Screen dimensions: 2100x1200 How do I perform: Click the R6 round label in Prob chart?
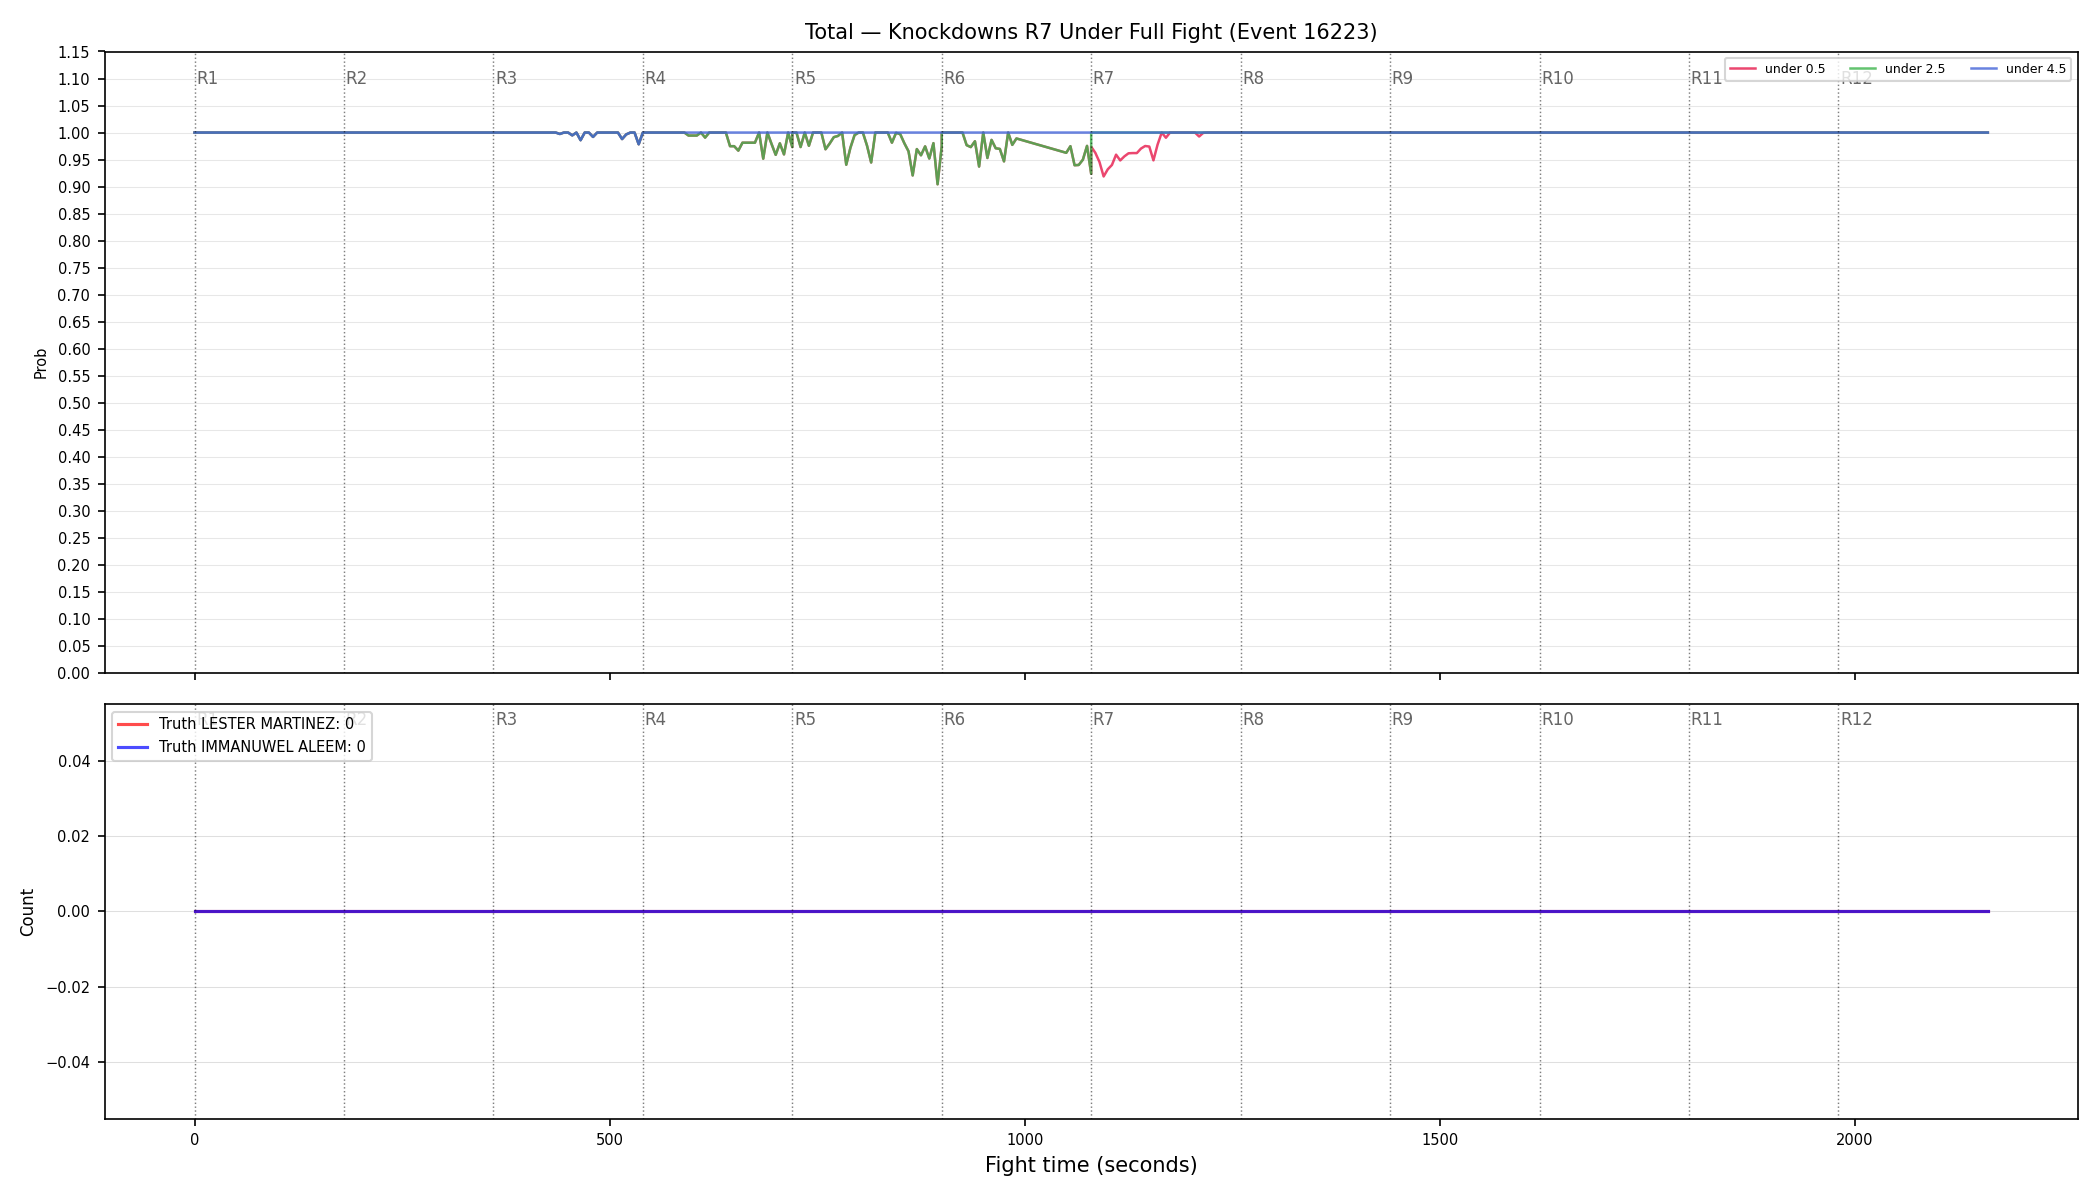[x=954, y=78]
